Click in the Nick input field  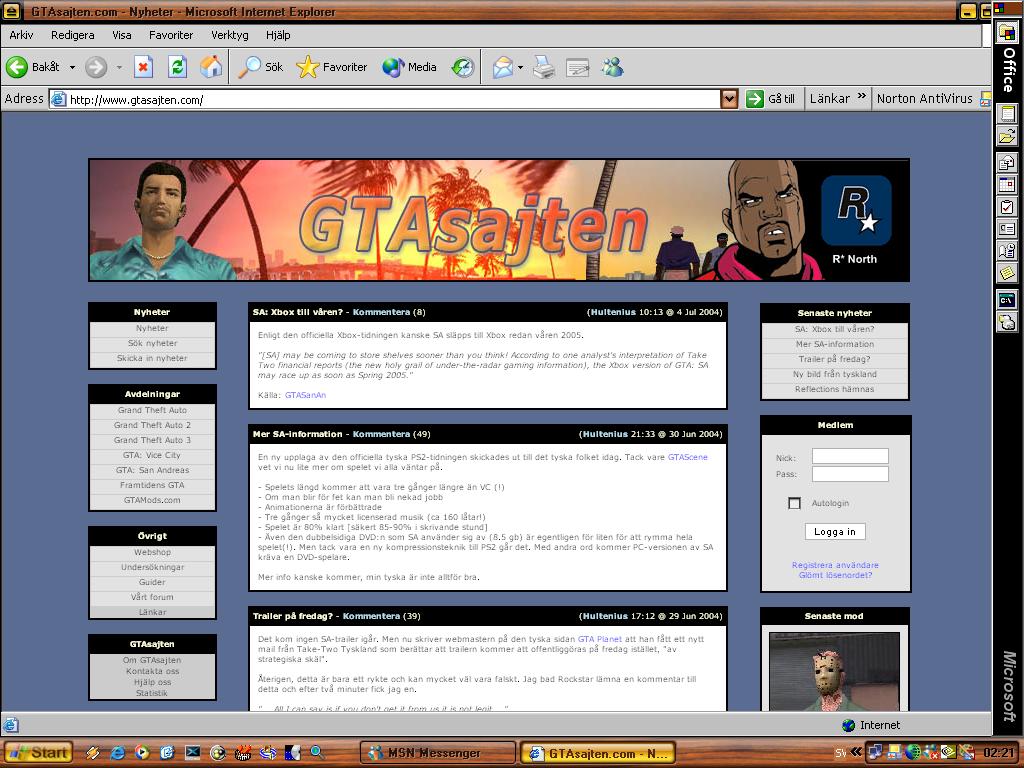[850, 456]
